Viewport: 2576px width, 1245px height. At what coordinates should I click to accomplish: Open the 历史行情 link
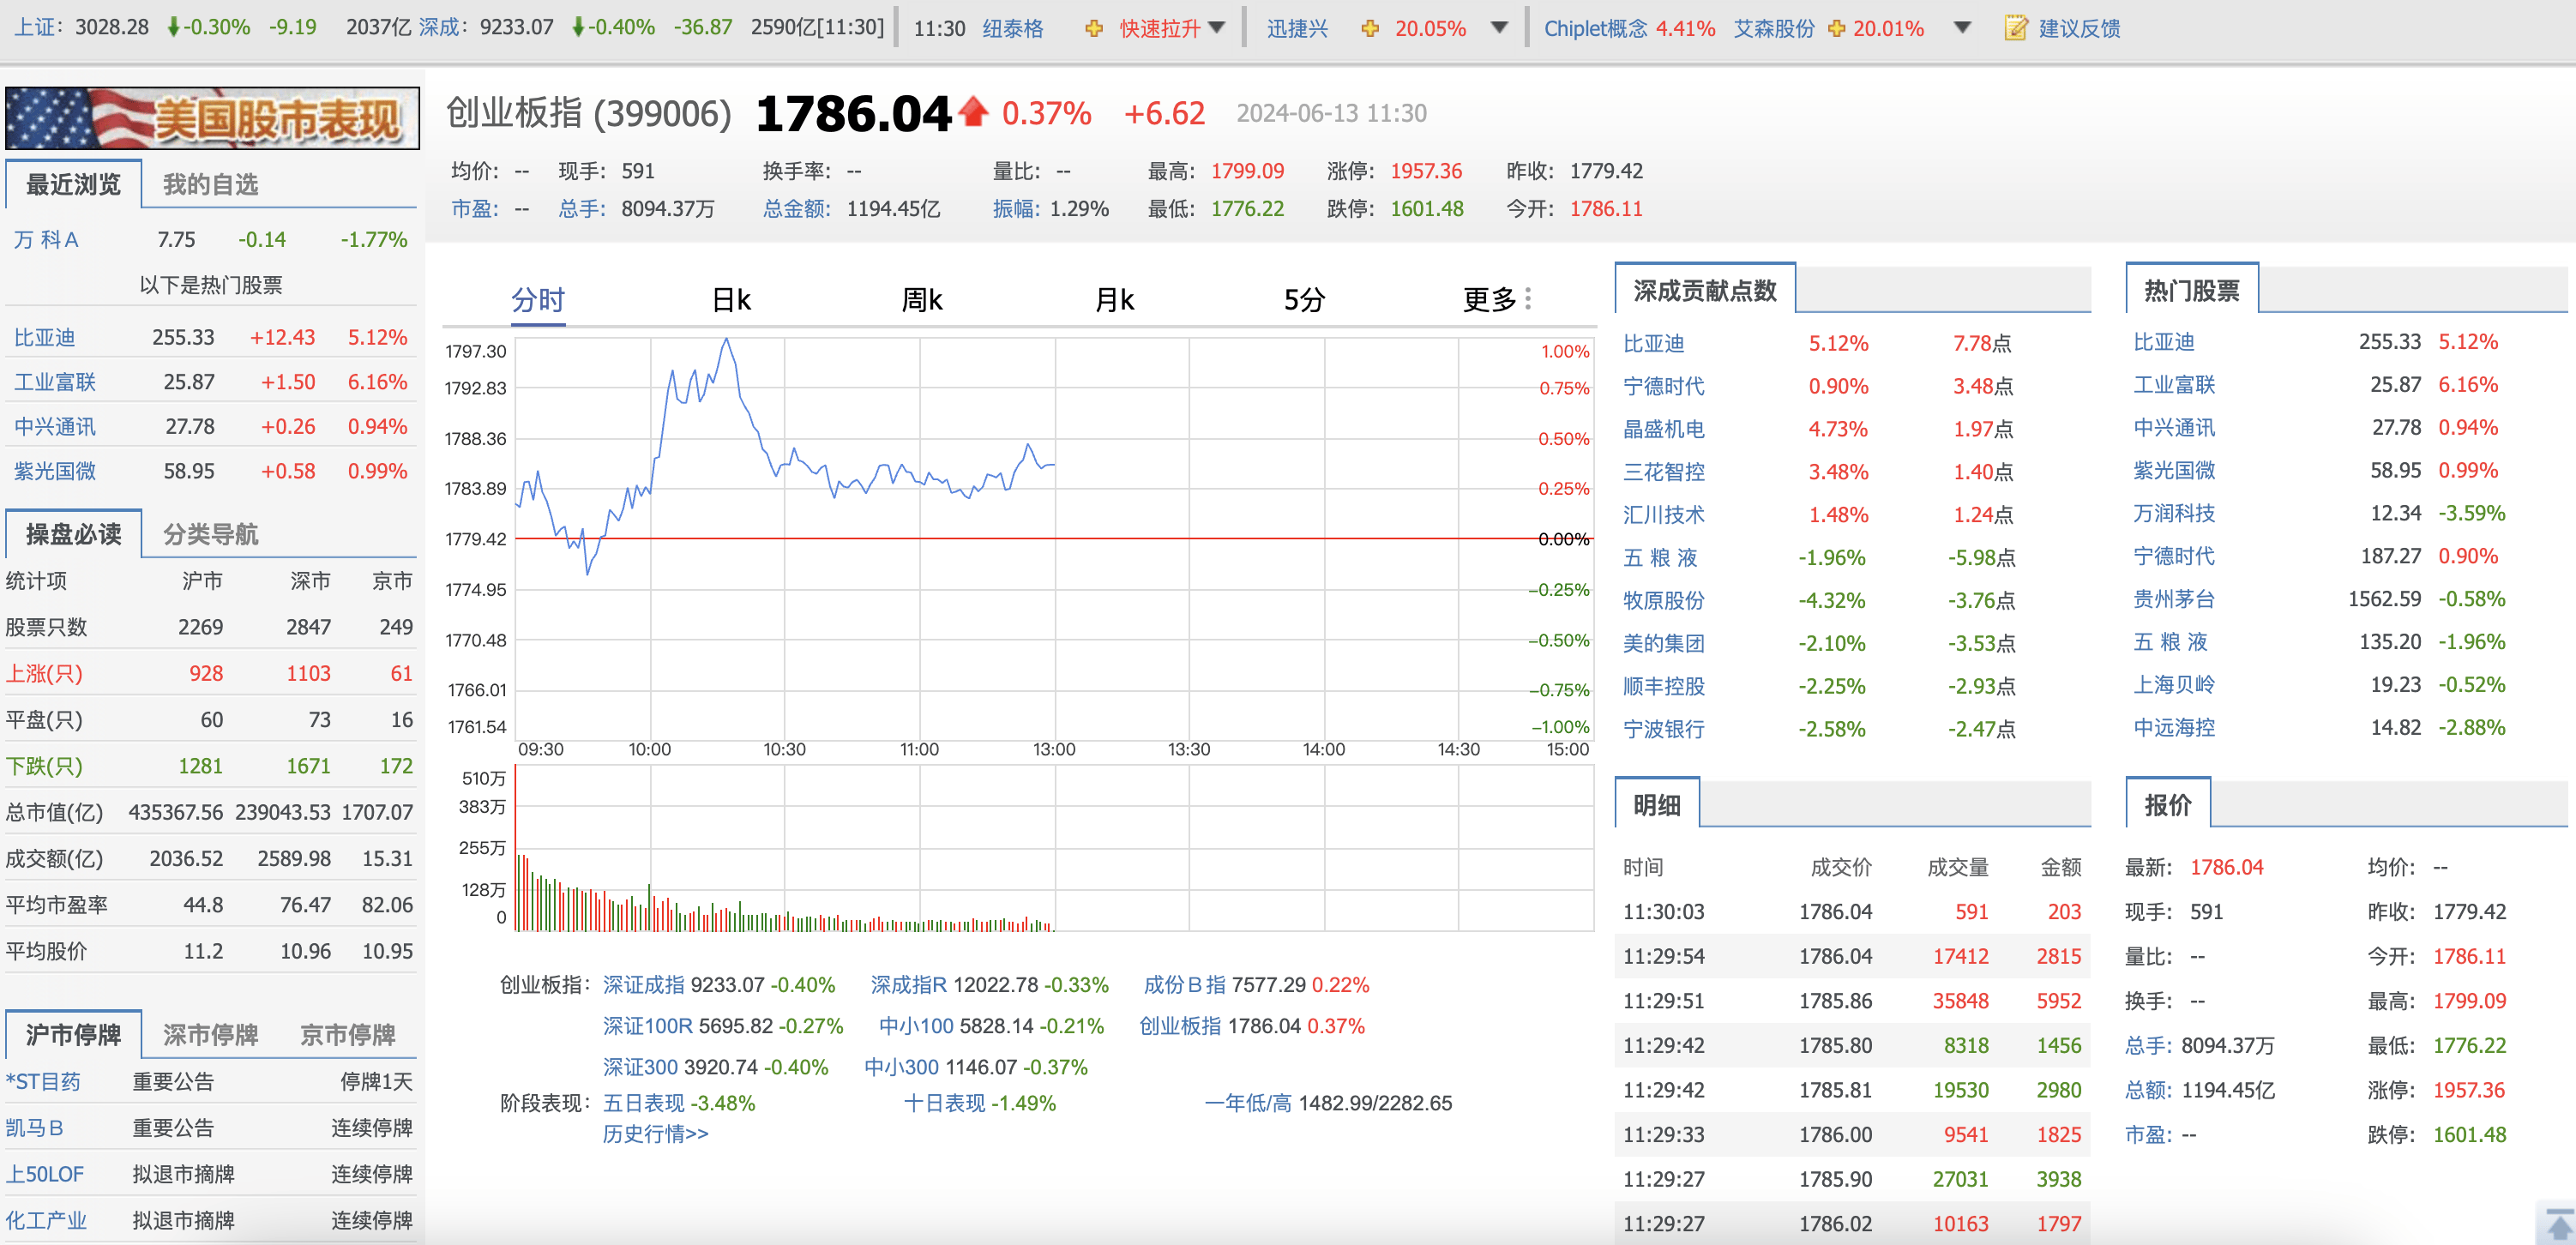click(x=652, y=1134)
